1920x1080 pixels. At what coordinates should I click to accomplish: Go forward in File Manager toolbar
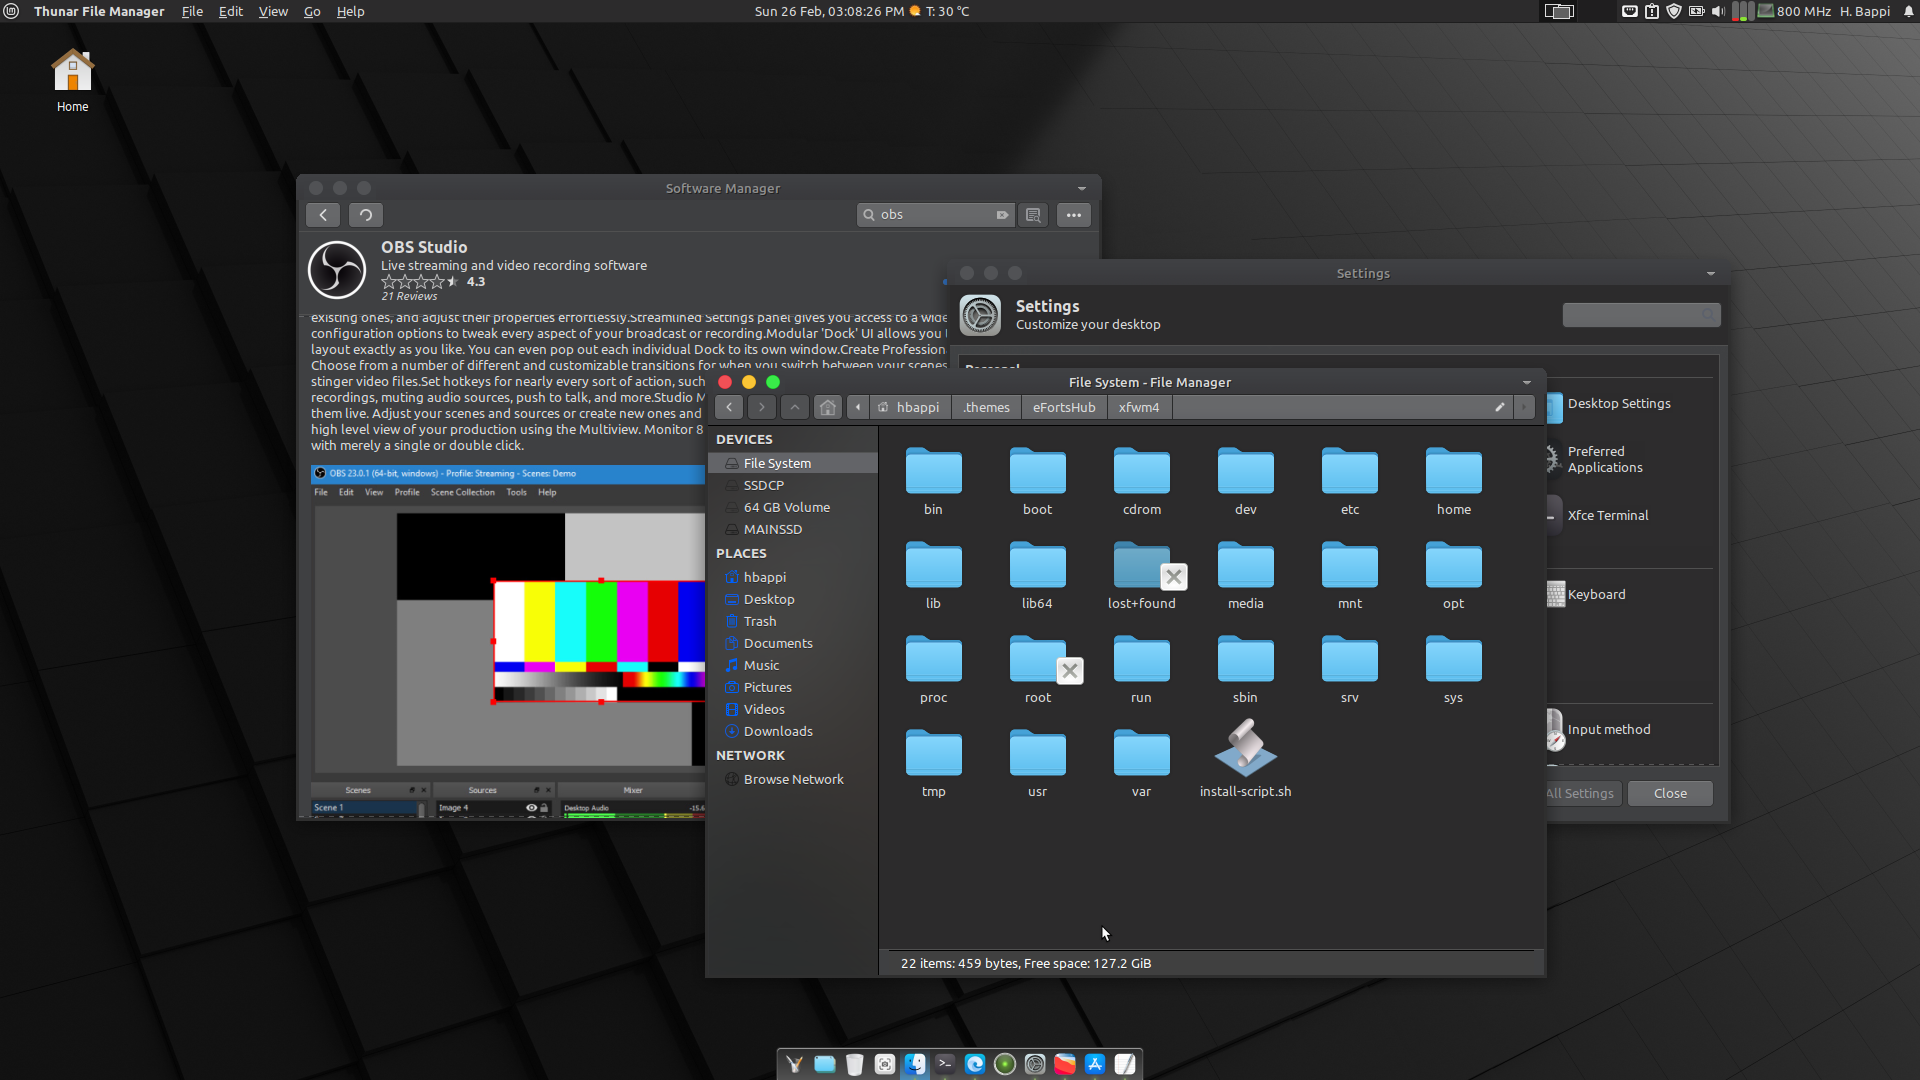pos(762,407)
